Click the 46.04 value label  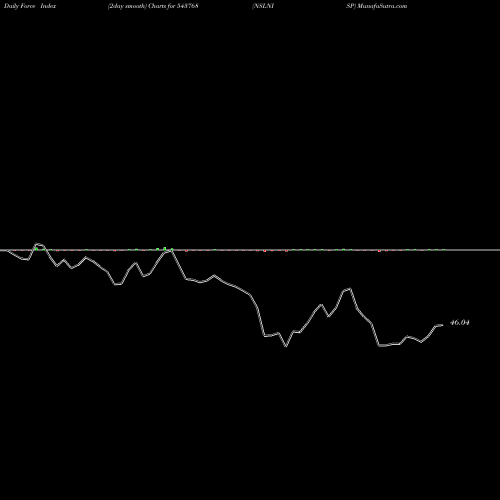pyautogui.click(x=460, y=322)
